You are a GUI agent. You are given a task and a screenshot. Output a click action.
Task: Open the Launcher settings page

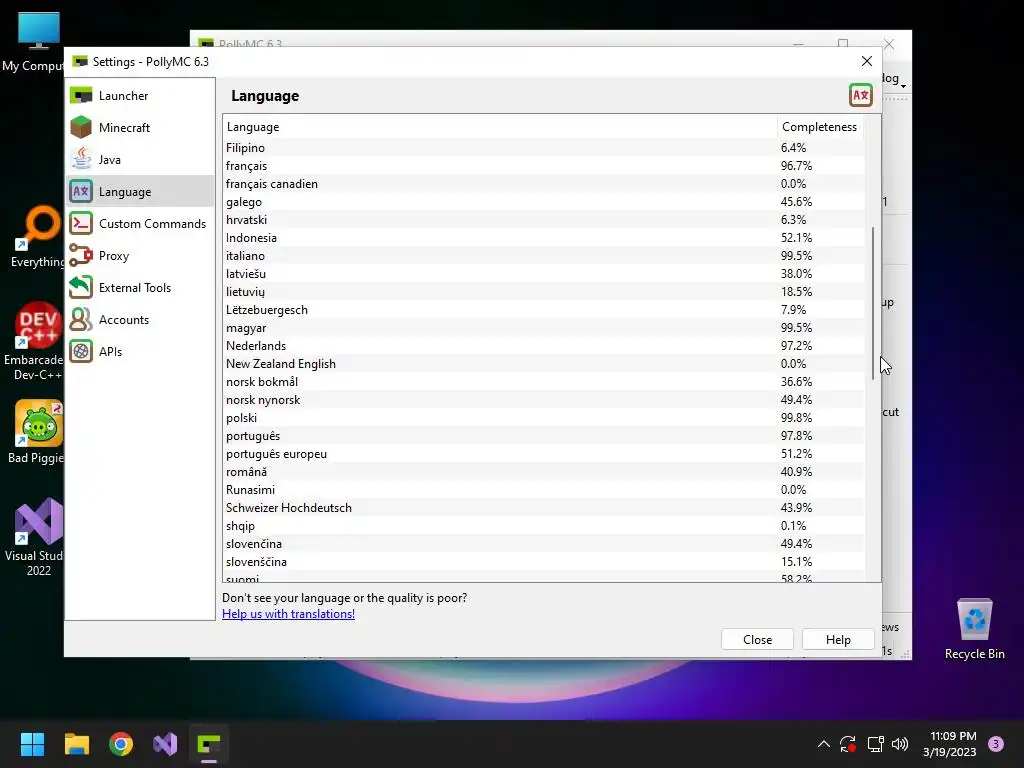pyautogui.click(x=140, y=96)
